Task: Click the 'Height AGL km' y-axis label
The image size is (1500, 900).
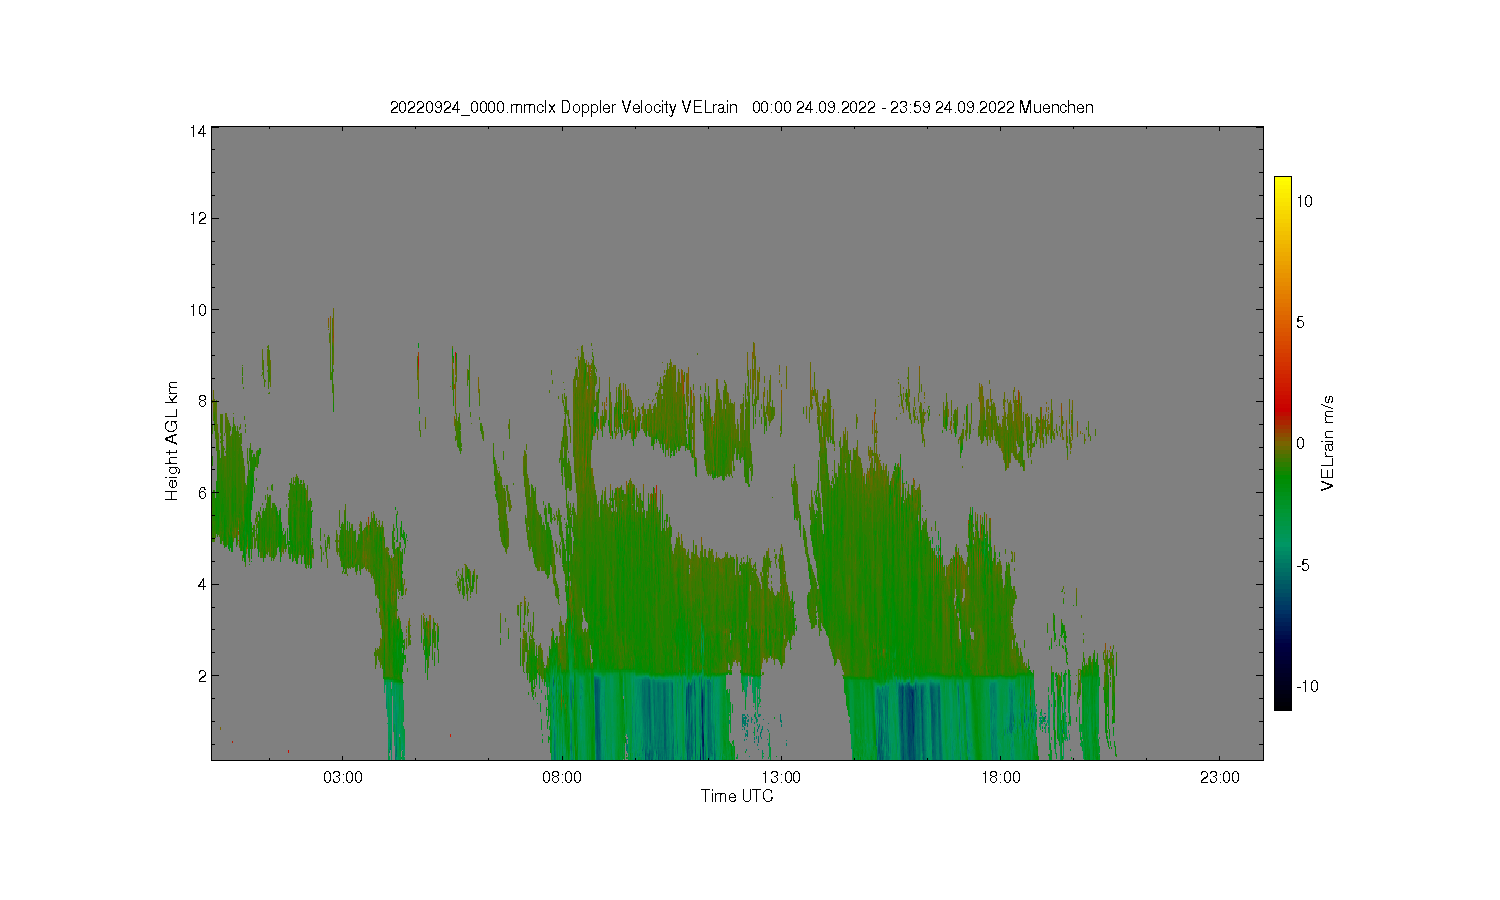Action: pos(172,441)
